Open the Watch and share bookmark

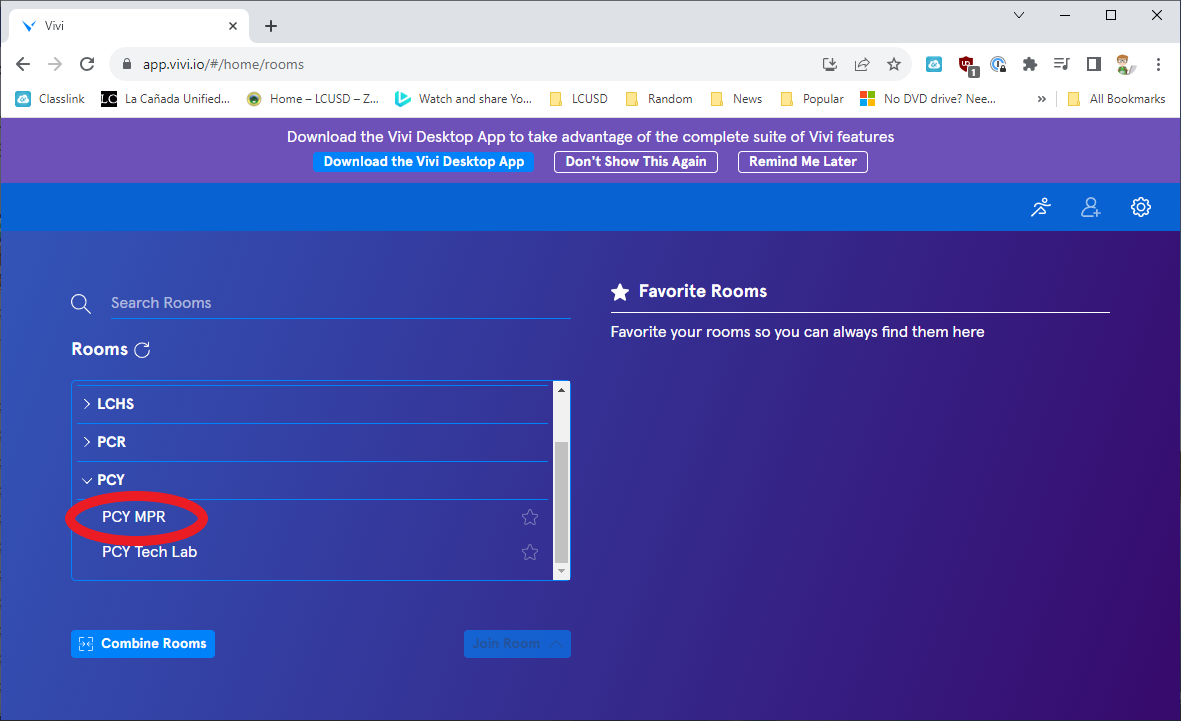click(463, 99)
